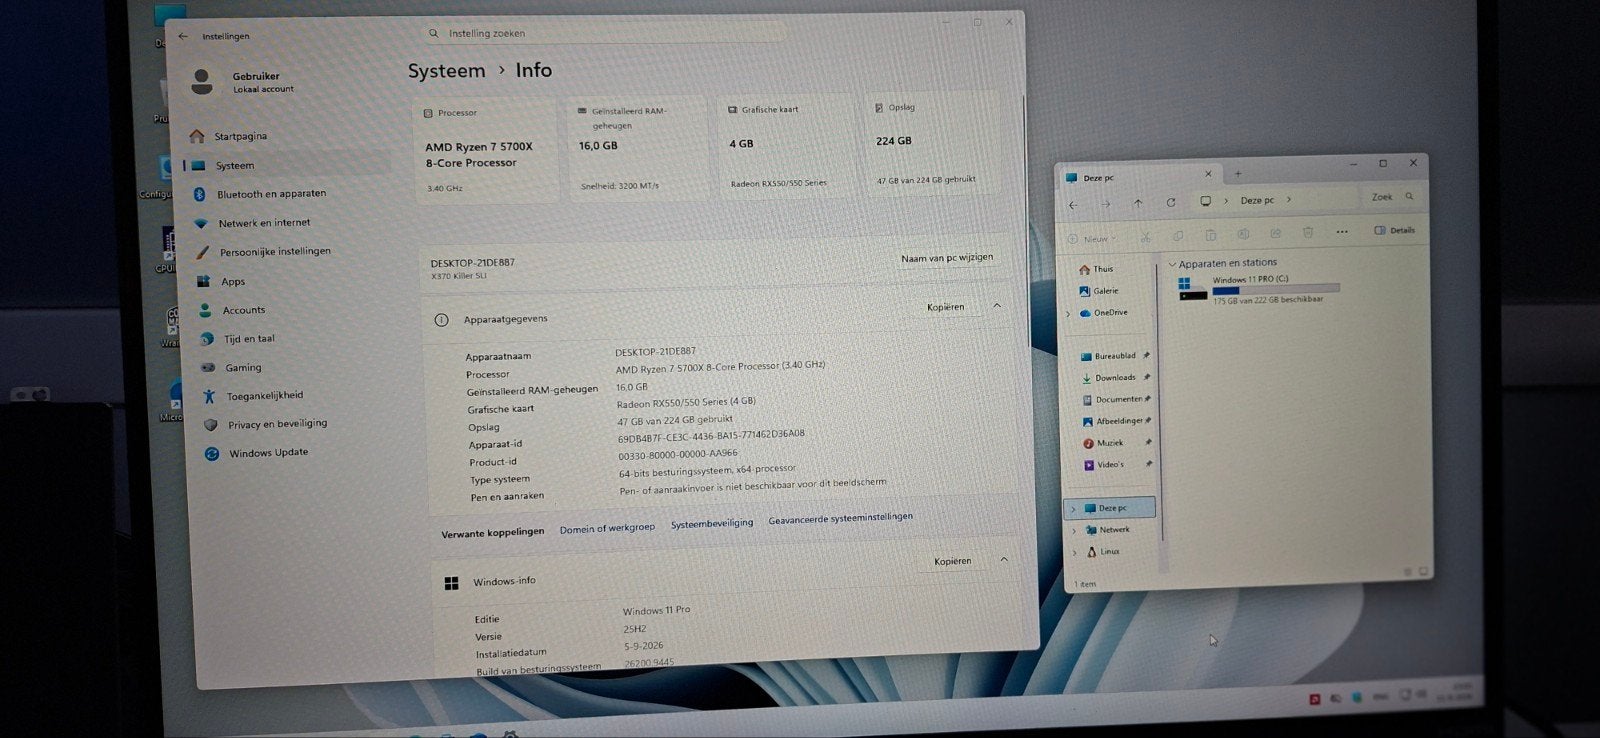This screenshot has width=1600, height=738.
Task: Collapse the Windows-info section chevron
Action: coord(1004,560)
